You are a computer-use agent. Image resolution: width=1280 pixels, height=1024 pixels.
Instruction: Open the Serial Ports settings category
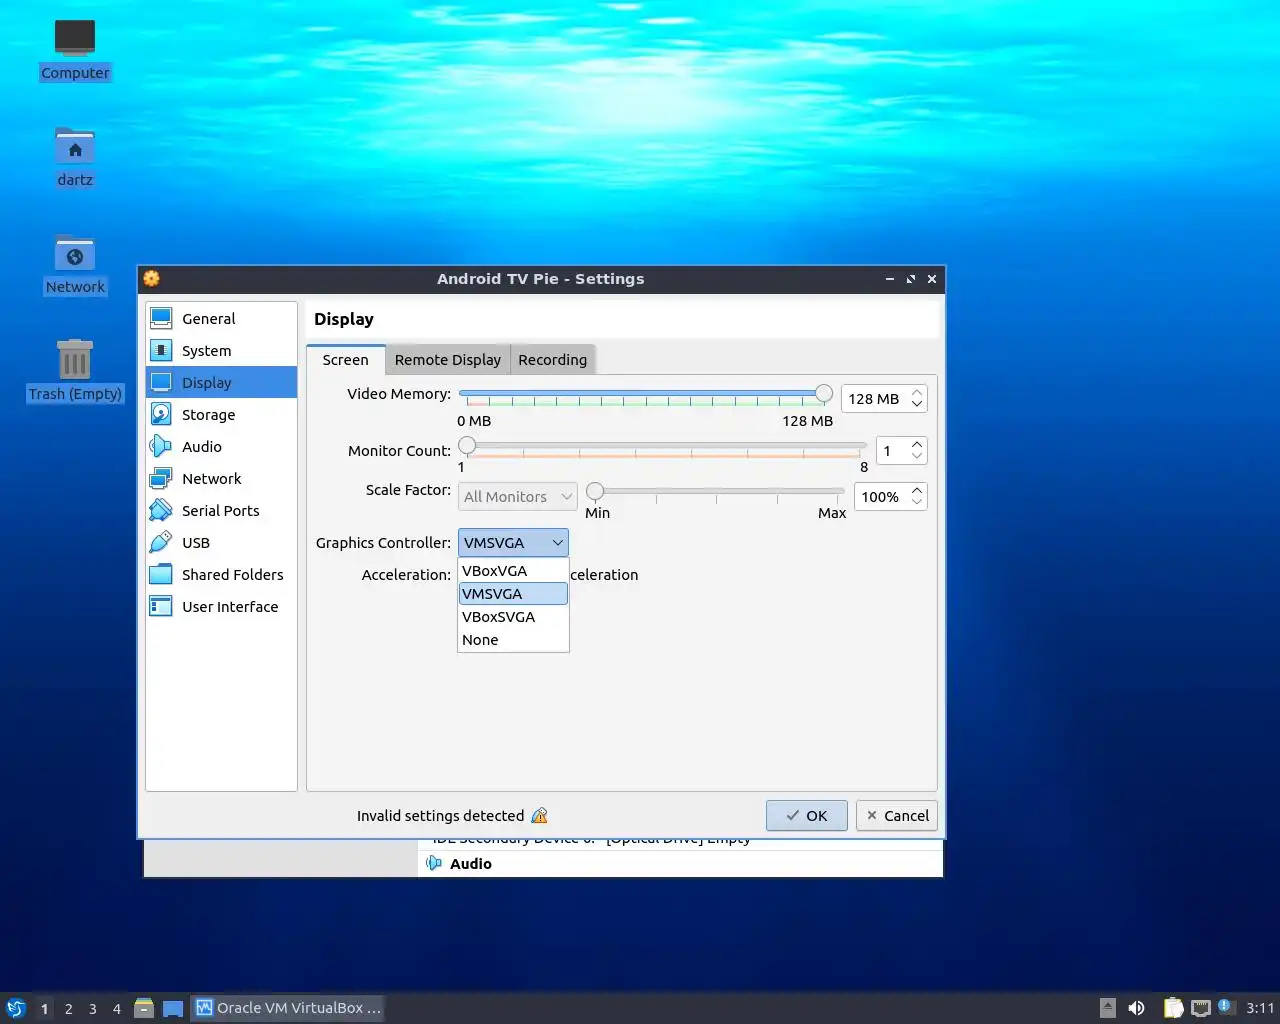tap(221, 511)
